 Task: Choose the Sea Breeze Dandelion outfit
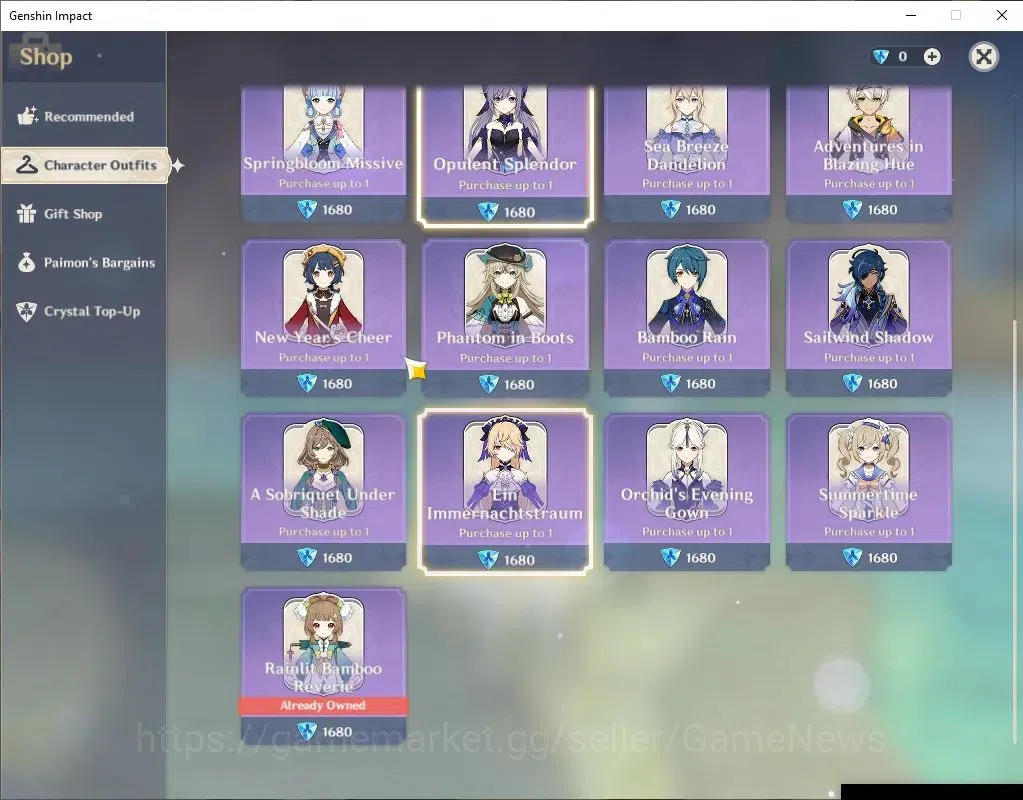pyautogui.click(x=687, y=153)
